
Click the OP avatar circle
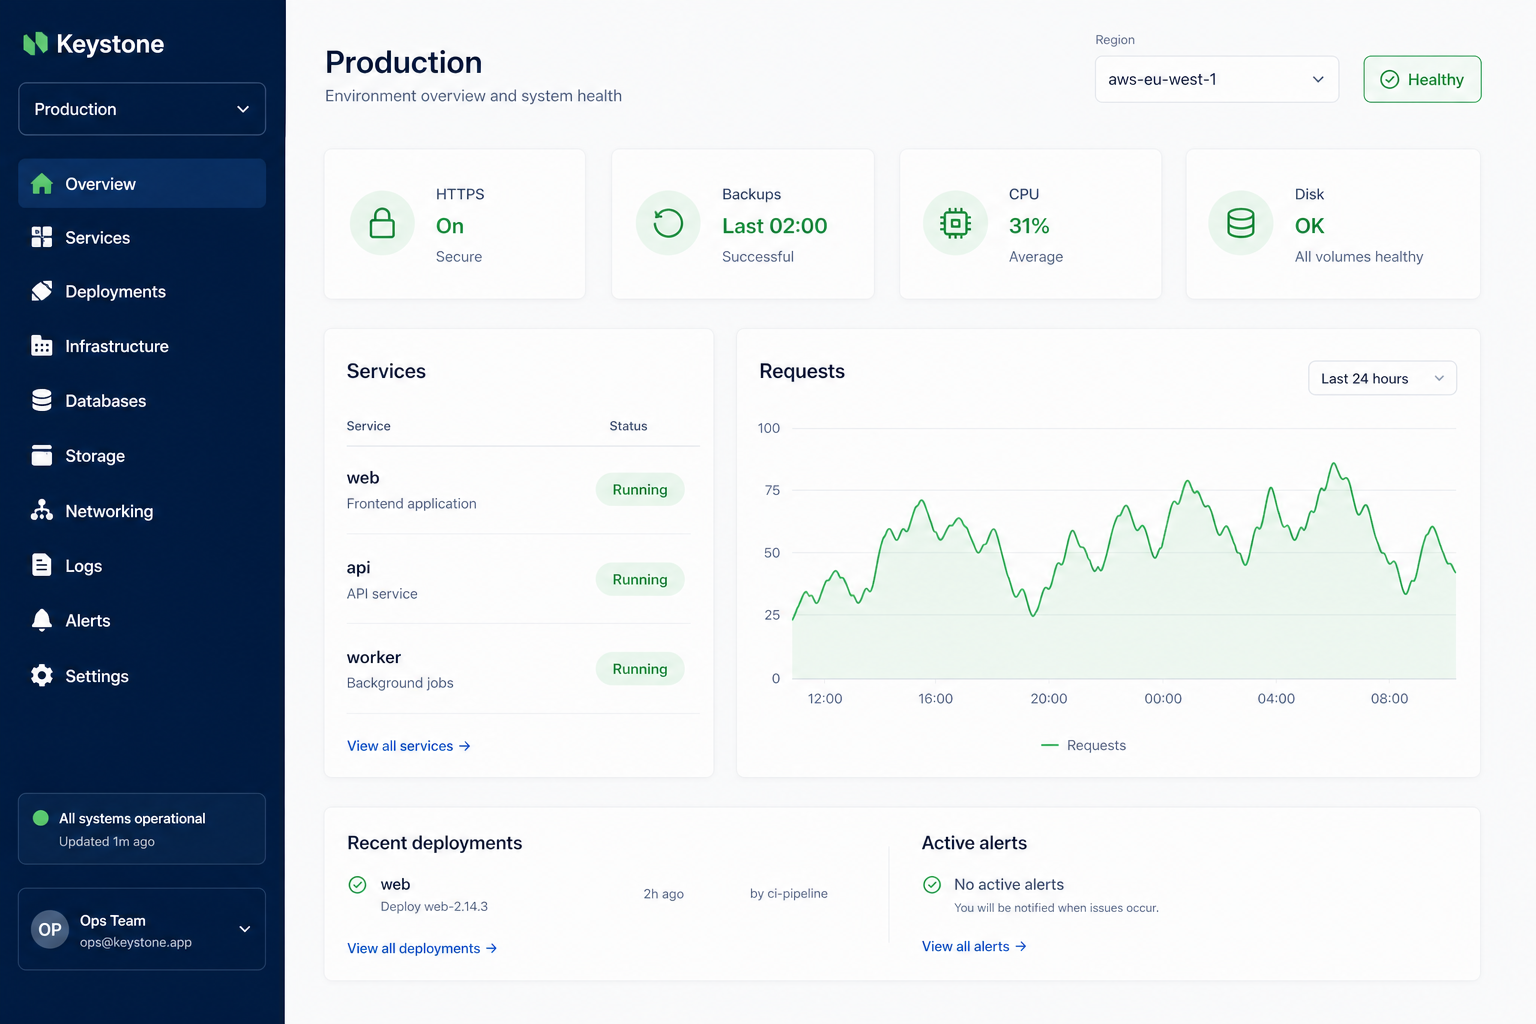50,929
